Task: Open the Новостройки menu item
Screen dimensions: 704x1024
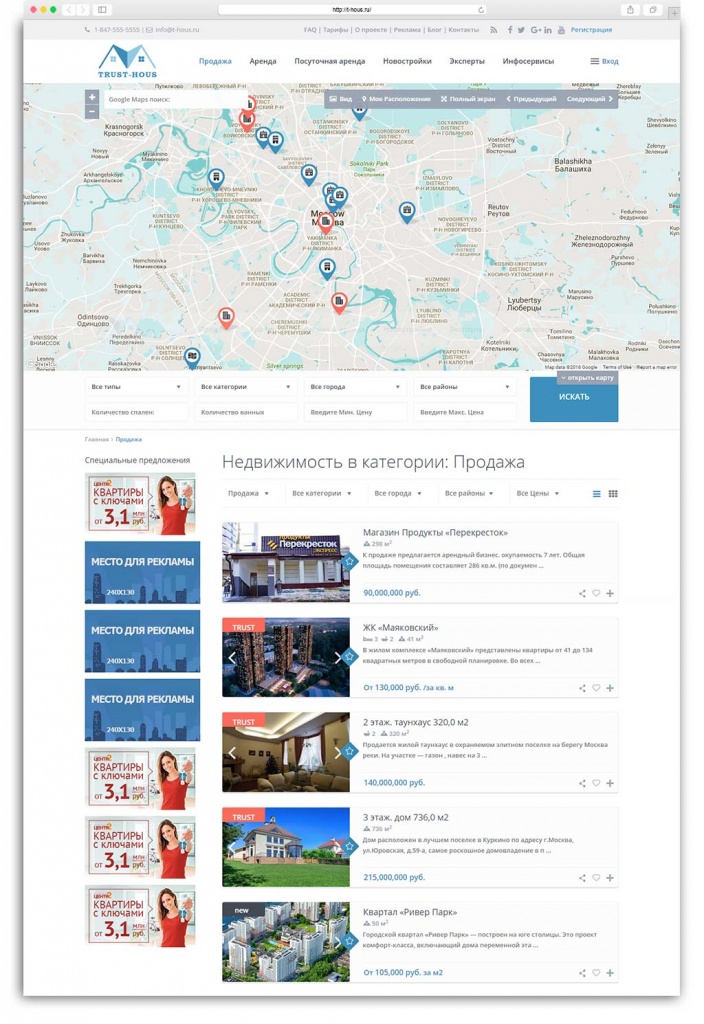Action: coord(407,61)
